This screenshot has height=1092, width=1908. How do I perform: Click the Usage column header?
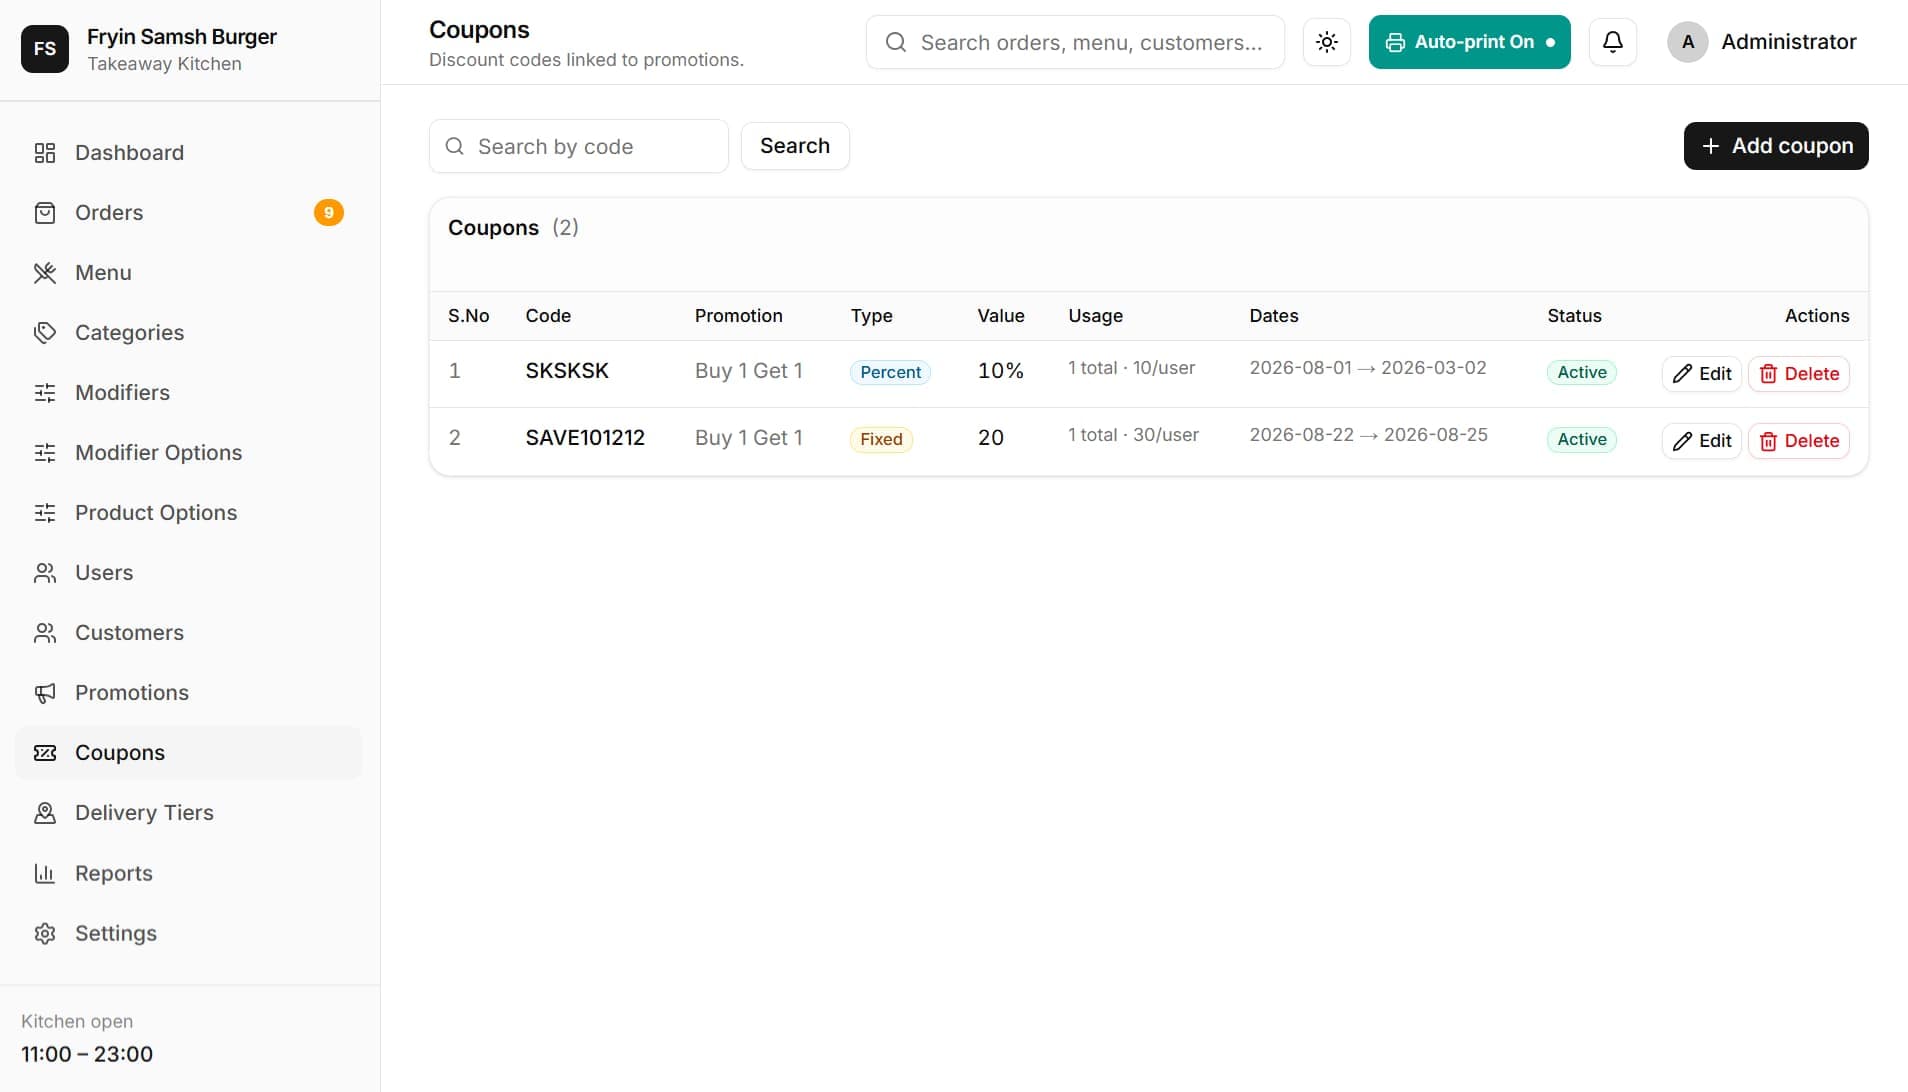[1095, 316]
